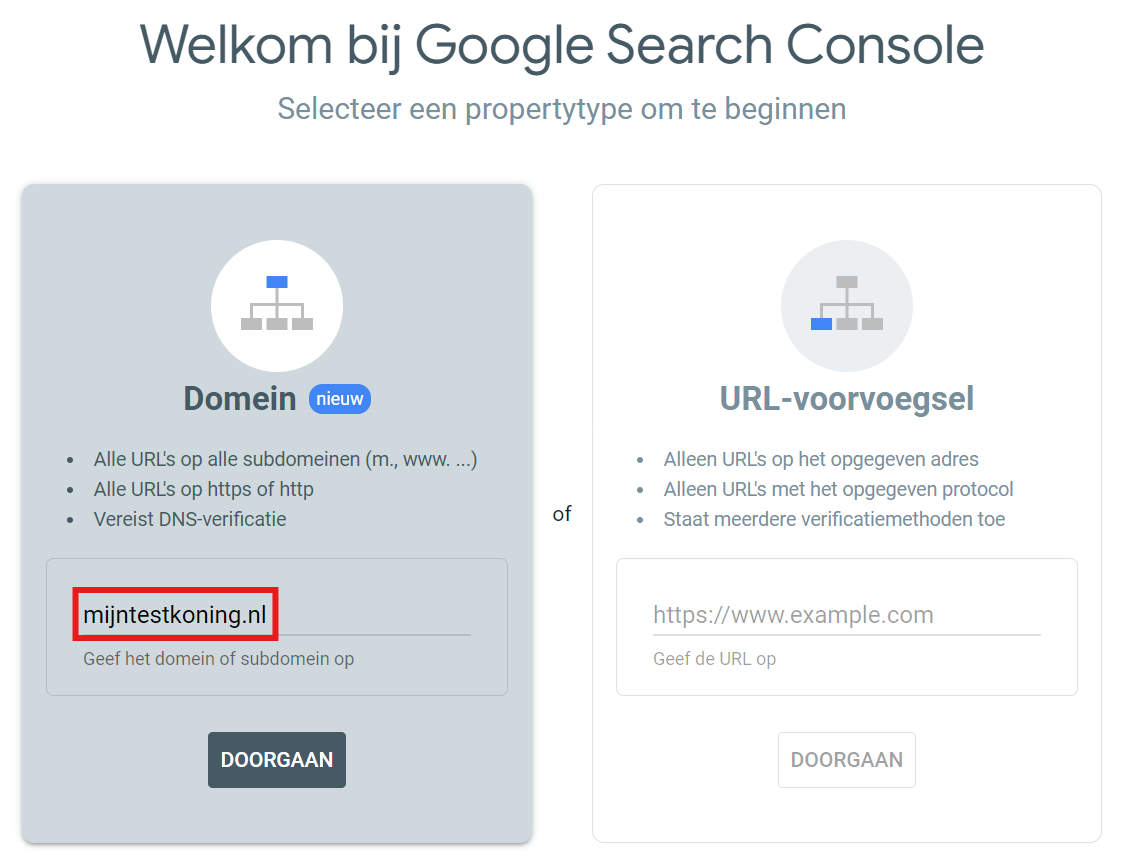
Task: Click the 'Geef het domein of subdomein op' hint
Action: click(x=218, y=659)
